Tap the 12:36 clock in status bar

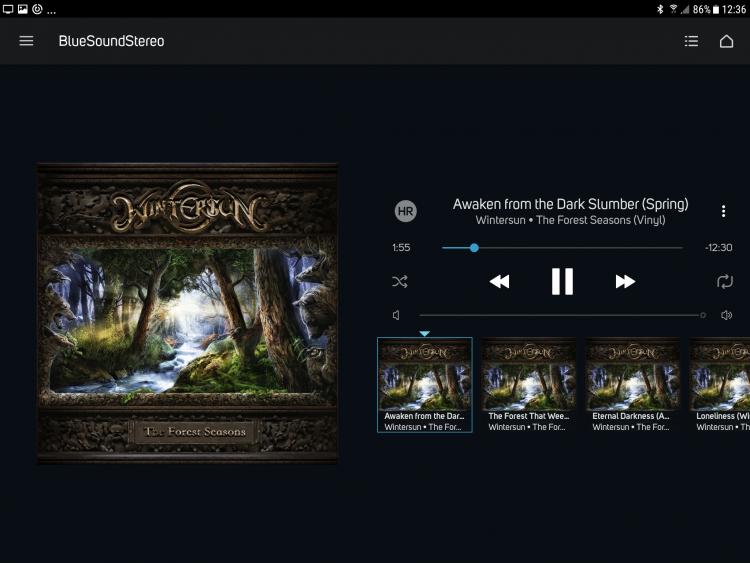coord(734,9)
